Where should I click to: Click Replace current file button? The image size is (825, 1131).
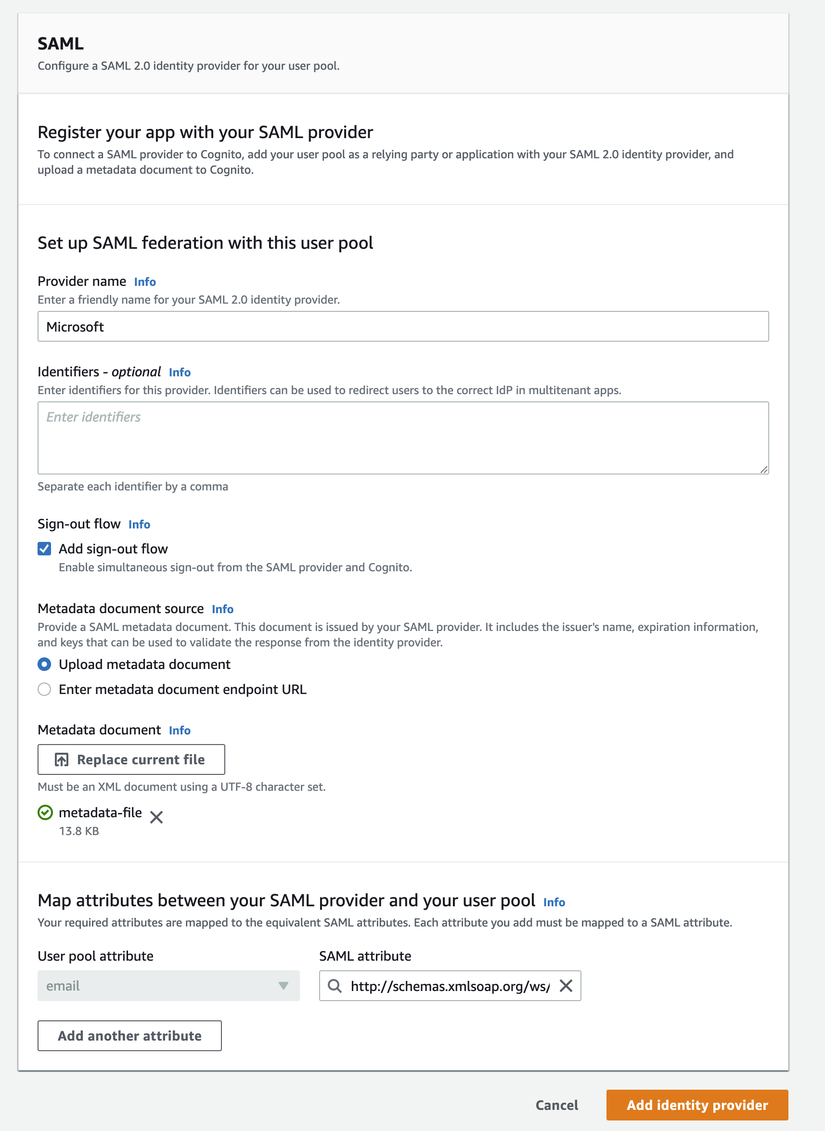pos(131,760)
